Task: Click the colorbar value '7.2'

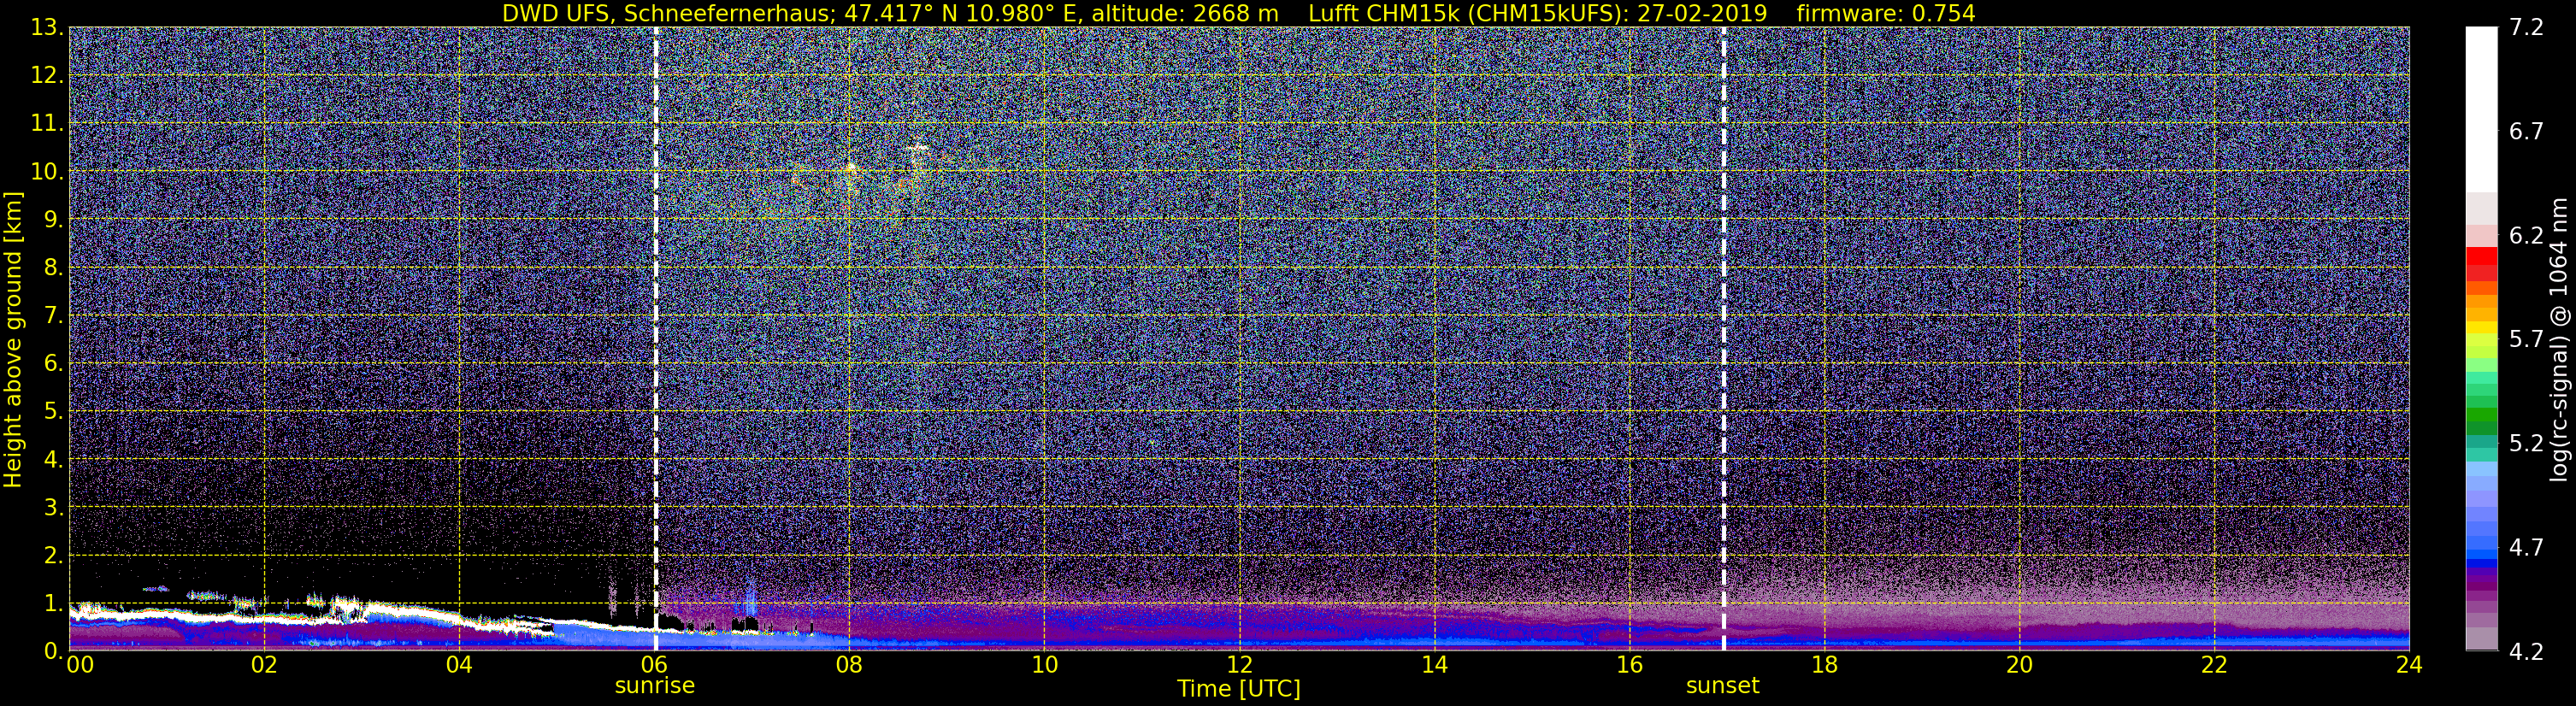Action: (x=2526, y=27)
